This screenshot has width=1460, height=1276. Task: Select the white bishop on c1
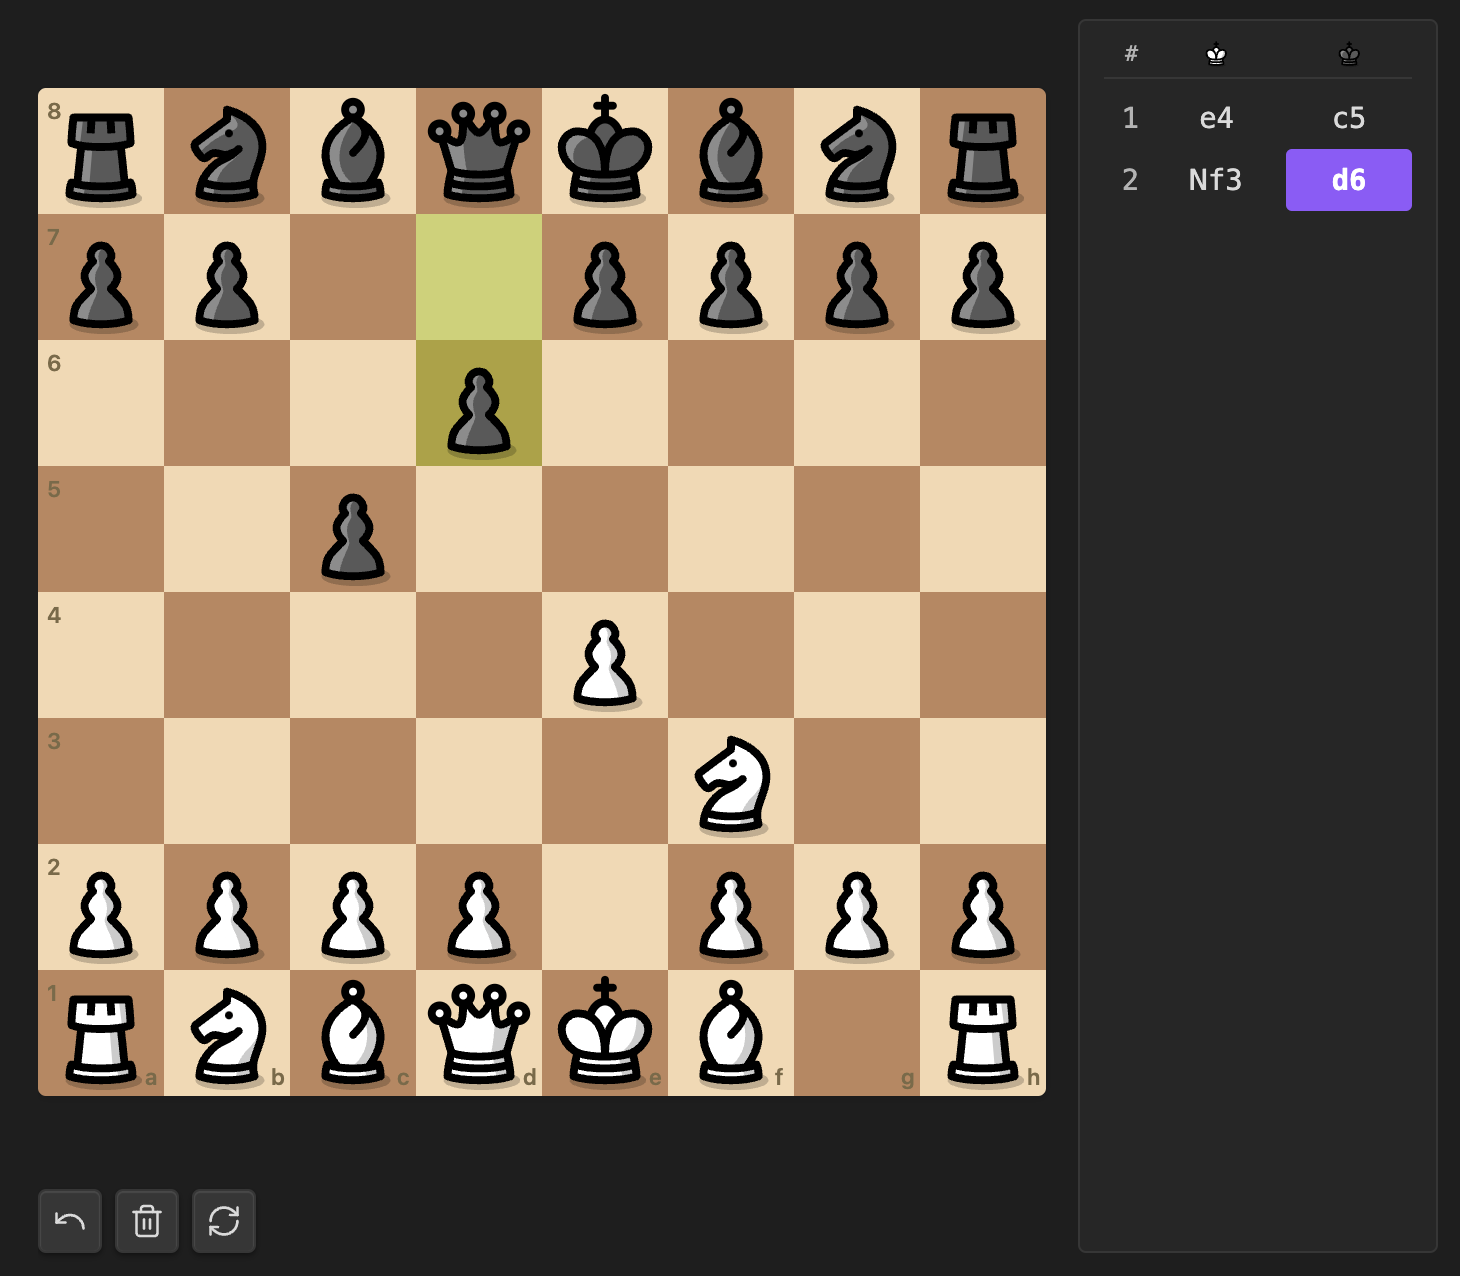point(353,1033)
